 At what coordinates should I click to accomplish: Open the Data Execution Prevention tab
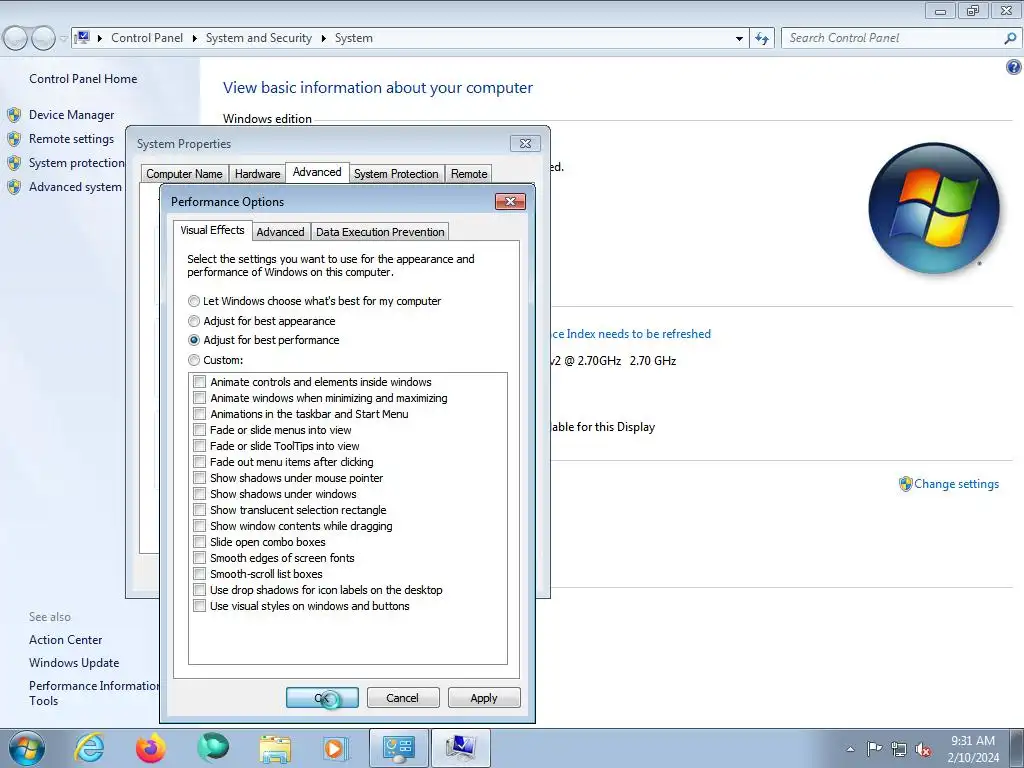(x=380, y=232)
